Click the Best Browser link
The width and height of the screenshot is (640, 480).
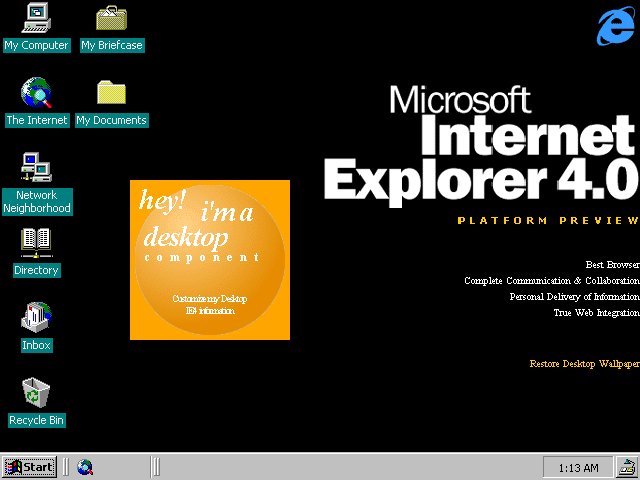613,264
